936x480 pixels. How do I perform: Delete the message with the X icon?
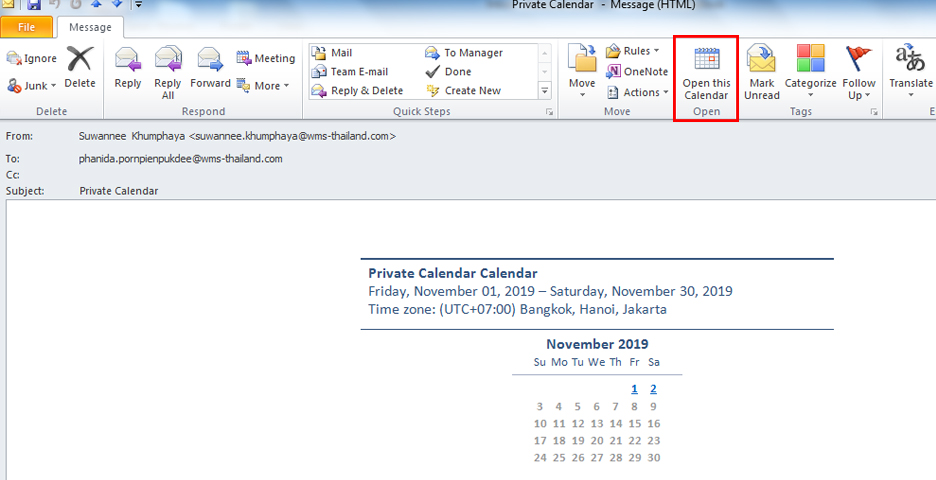coord(79,67)
